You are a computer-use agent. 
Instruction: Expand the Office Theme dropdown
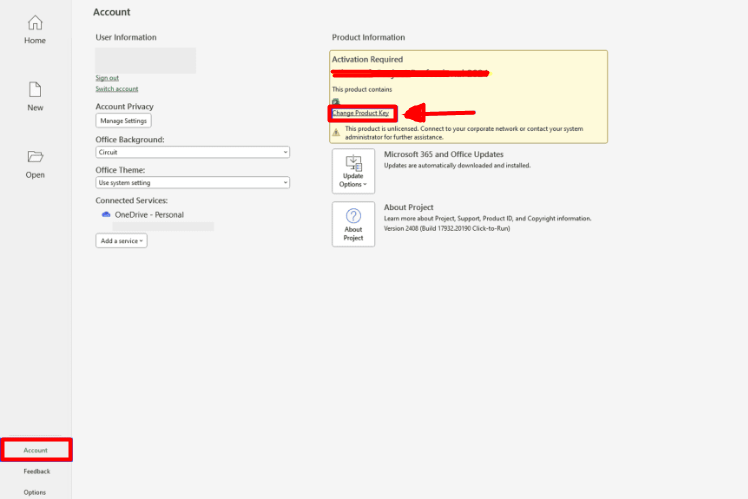(193, 183)
